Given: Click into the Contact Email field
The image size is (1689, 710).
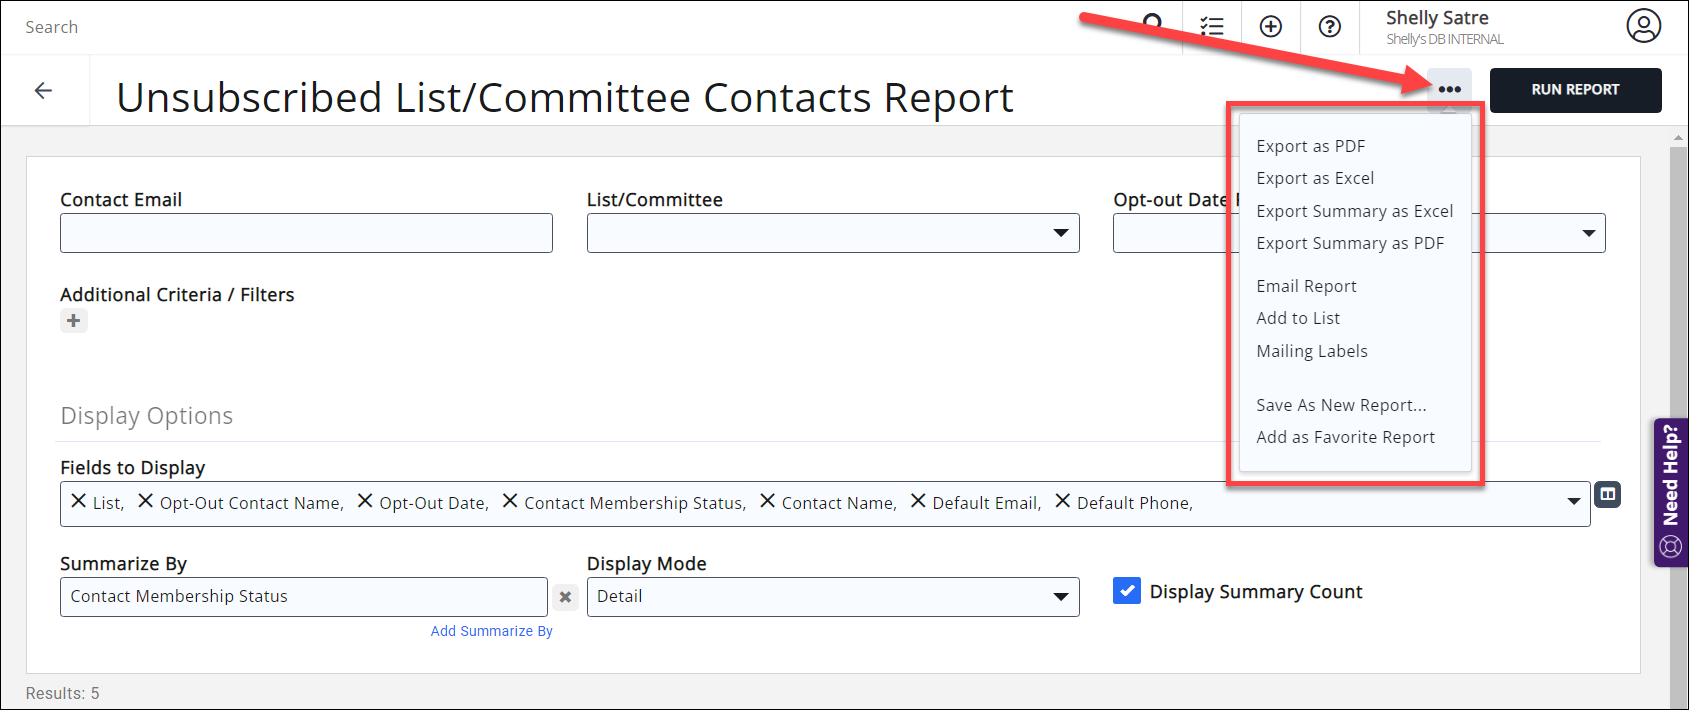Looking at the screenshot, I should point(306,233).
